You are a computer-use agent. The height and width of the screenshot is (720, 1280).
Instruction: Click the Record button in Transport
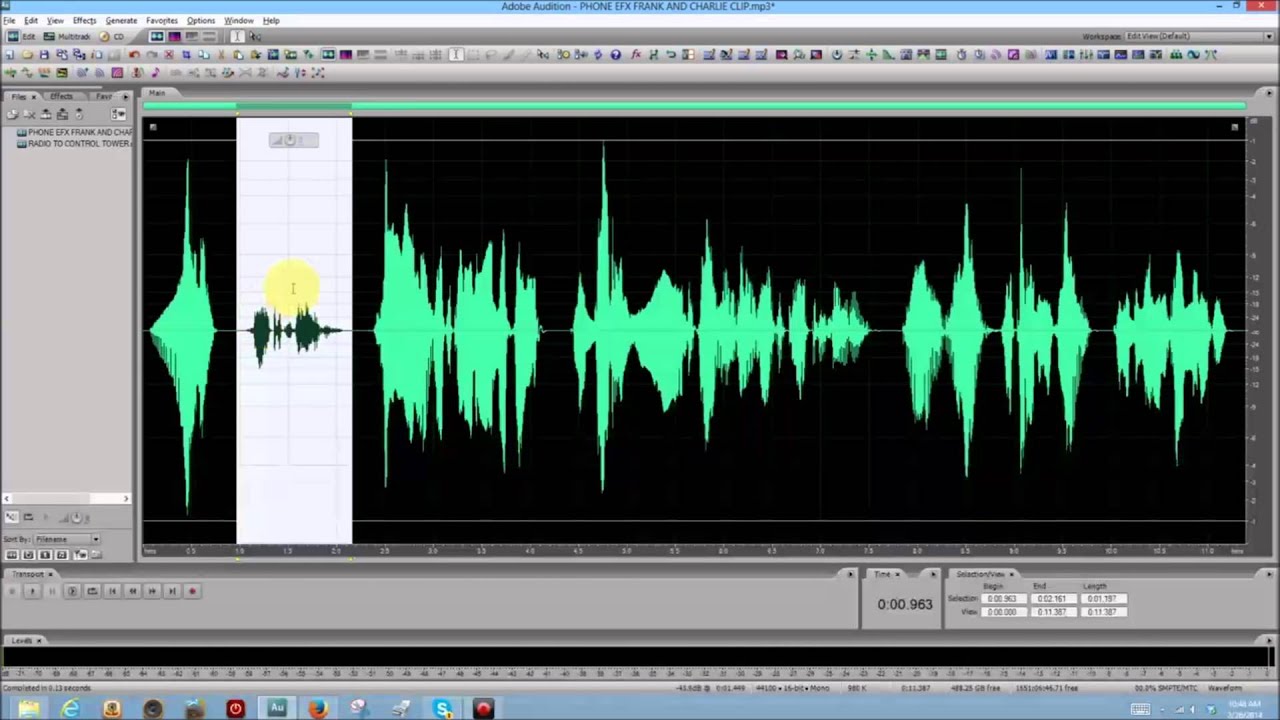coord(192,591)
